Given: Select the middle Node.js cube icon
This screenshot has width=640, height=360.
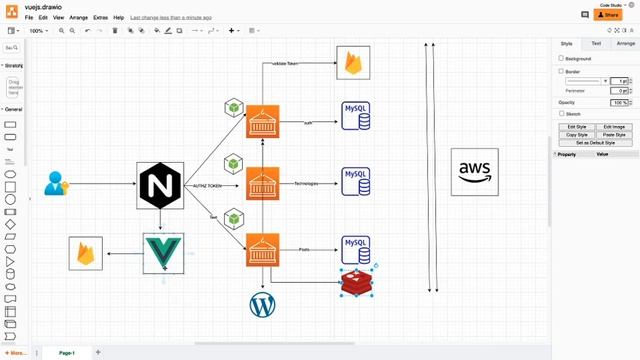Looking at the screenshot, I should pyautogui.click(x=233, y=164).
